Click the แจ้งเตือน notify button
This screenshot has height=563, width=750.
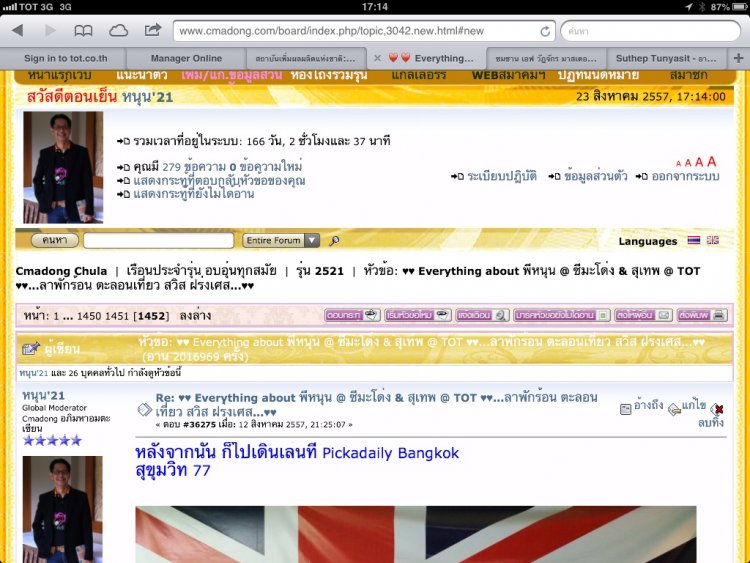click(482, 315)
